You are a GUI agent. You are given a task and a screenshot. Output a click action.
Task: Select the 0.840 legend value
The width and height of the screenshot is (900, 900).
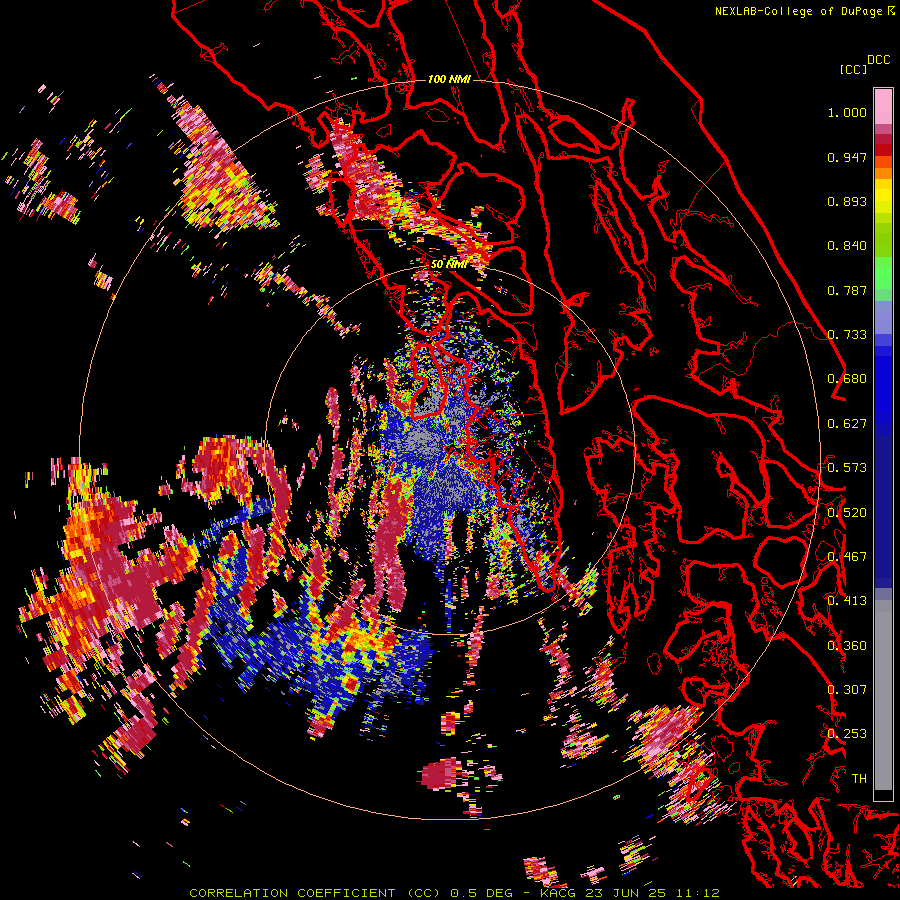[x=847, y=246]
